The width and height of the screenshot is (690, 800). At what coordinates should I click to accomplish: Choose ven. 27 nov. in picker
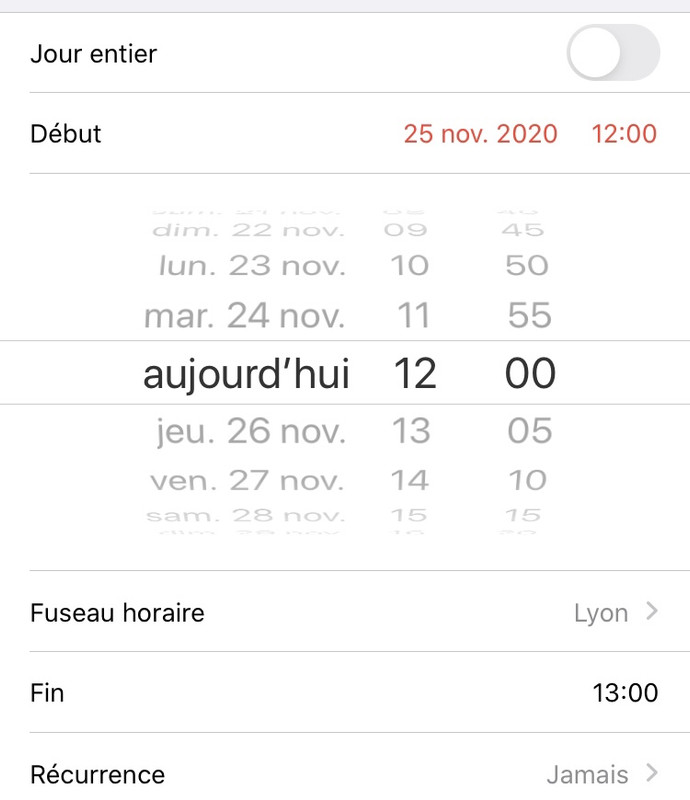(247, 481)
